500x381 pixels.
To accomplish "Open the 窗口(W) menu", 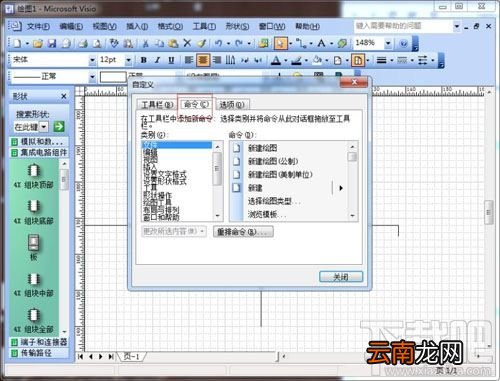I will coord(272,26).
